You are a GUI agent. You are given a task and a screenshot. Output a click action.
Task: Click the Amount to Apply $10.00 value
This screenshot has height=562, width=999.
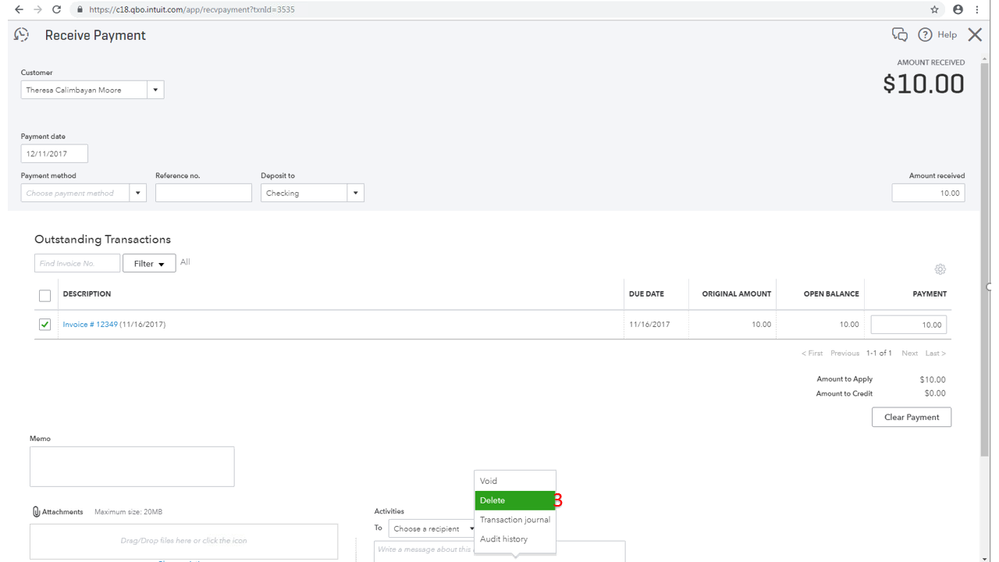pyautogui.click(x=933, y=380)
